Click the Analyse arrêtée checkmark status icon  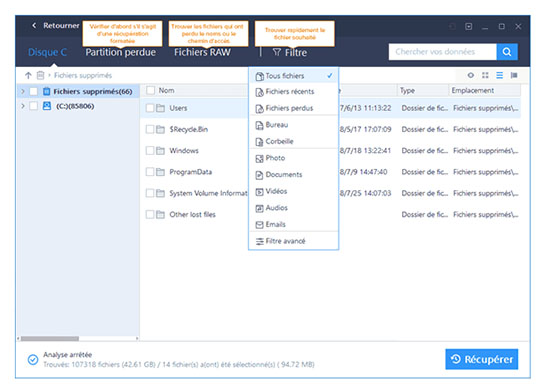click(33, 360)
